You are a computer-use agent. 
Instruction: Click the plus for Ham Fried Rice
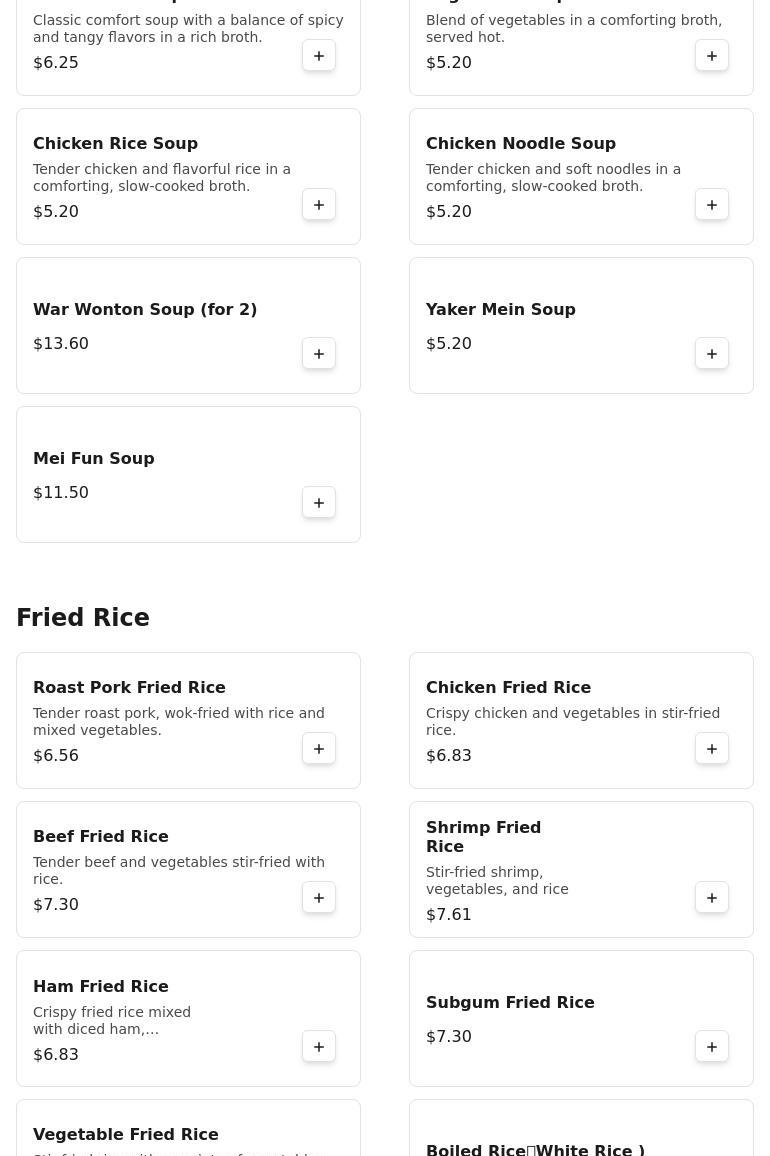tap(319, 1047)
